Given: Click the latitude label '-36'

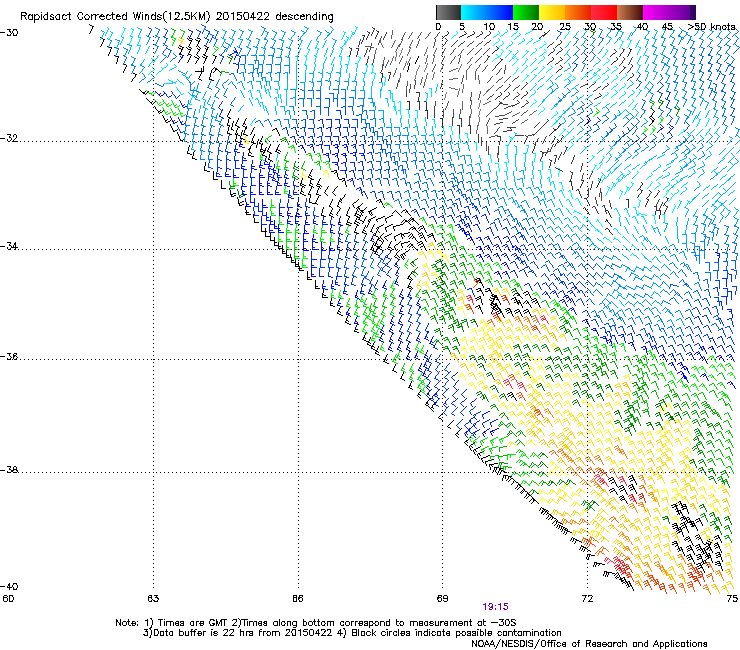Looking at the screenshot, I should click(x=9, y=356).
